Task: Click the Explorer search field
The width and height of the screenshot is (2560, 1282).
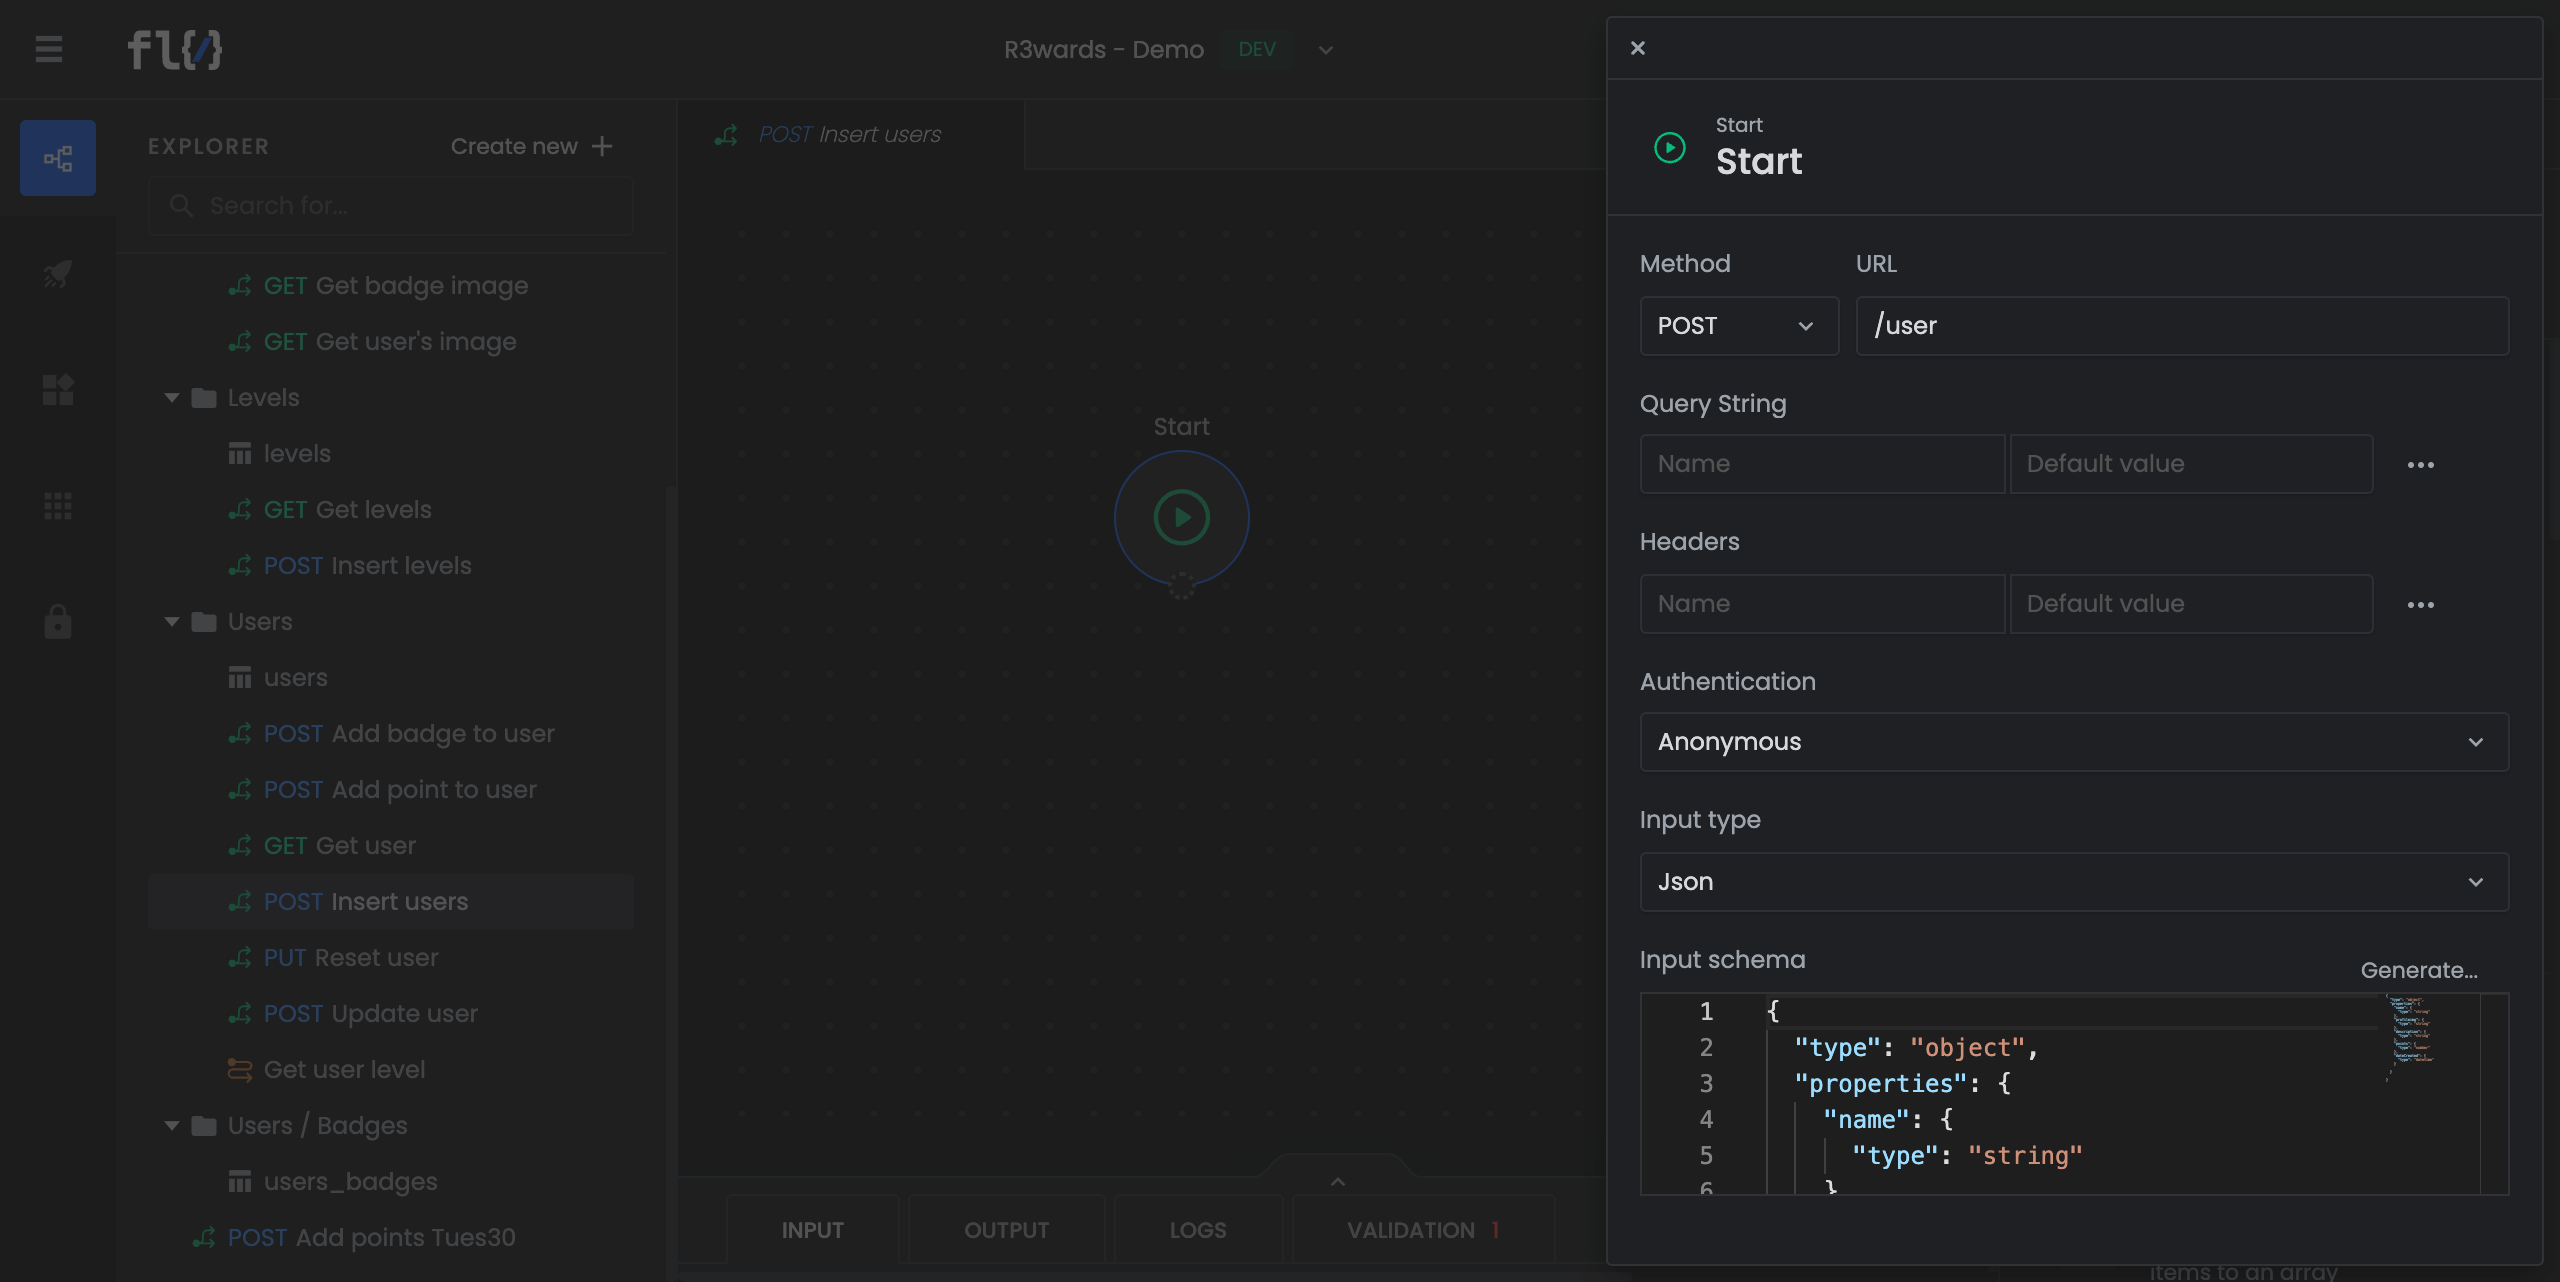Action: (x=391, y=206)
